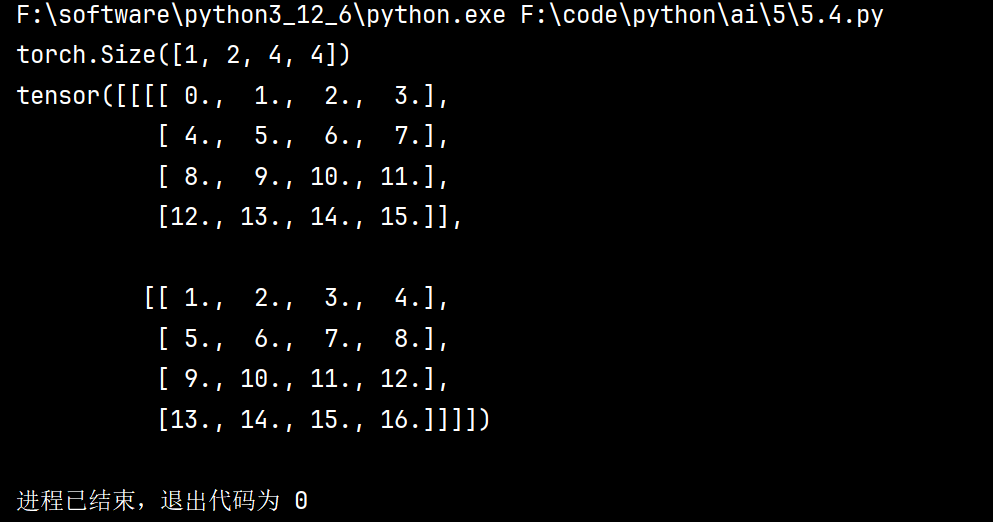Click the exit code 0 number
Viewport: 993px width, 522px height.
(x=301, y=501)
